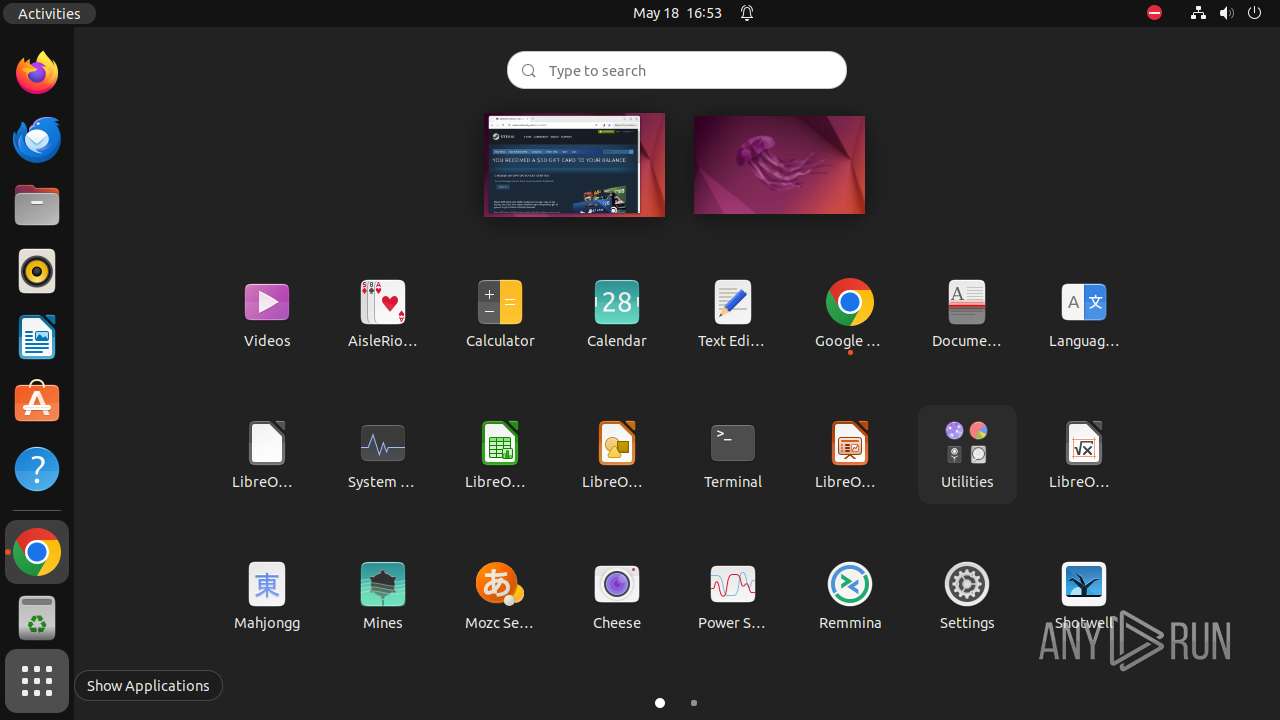Launch Cheese webcam app
The image size is (1280, 720).
click(x=617, y=584)
